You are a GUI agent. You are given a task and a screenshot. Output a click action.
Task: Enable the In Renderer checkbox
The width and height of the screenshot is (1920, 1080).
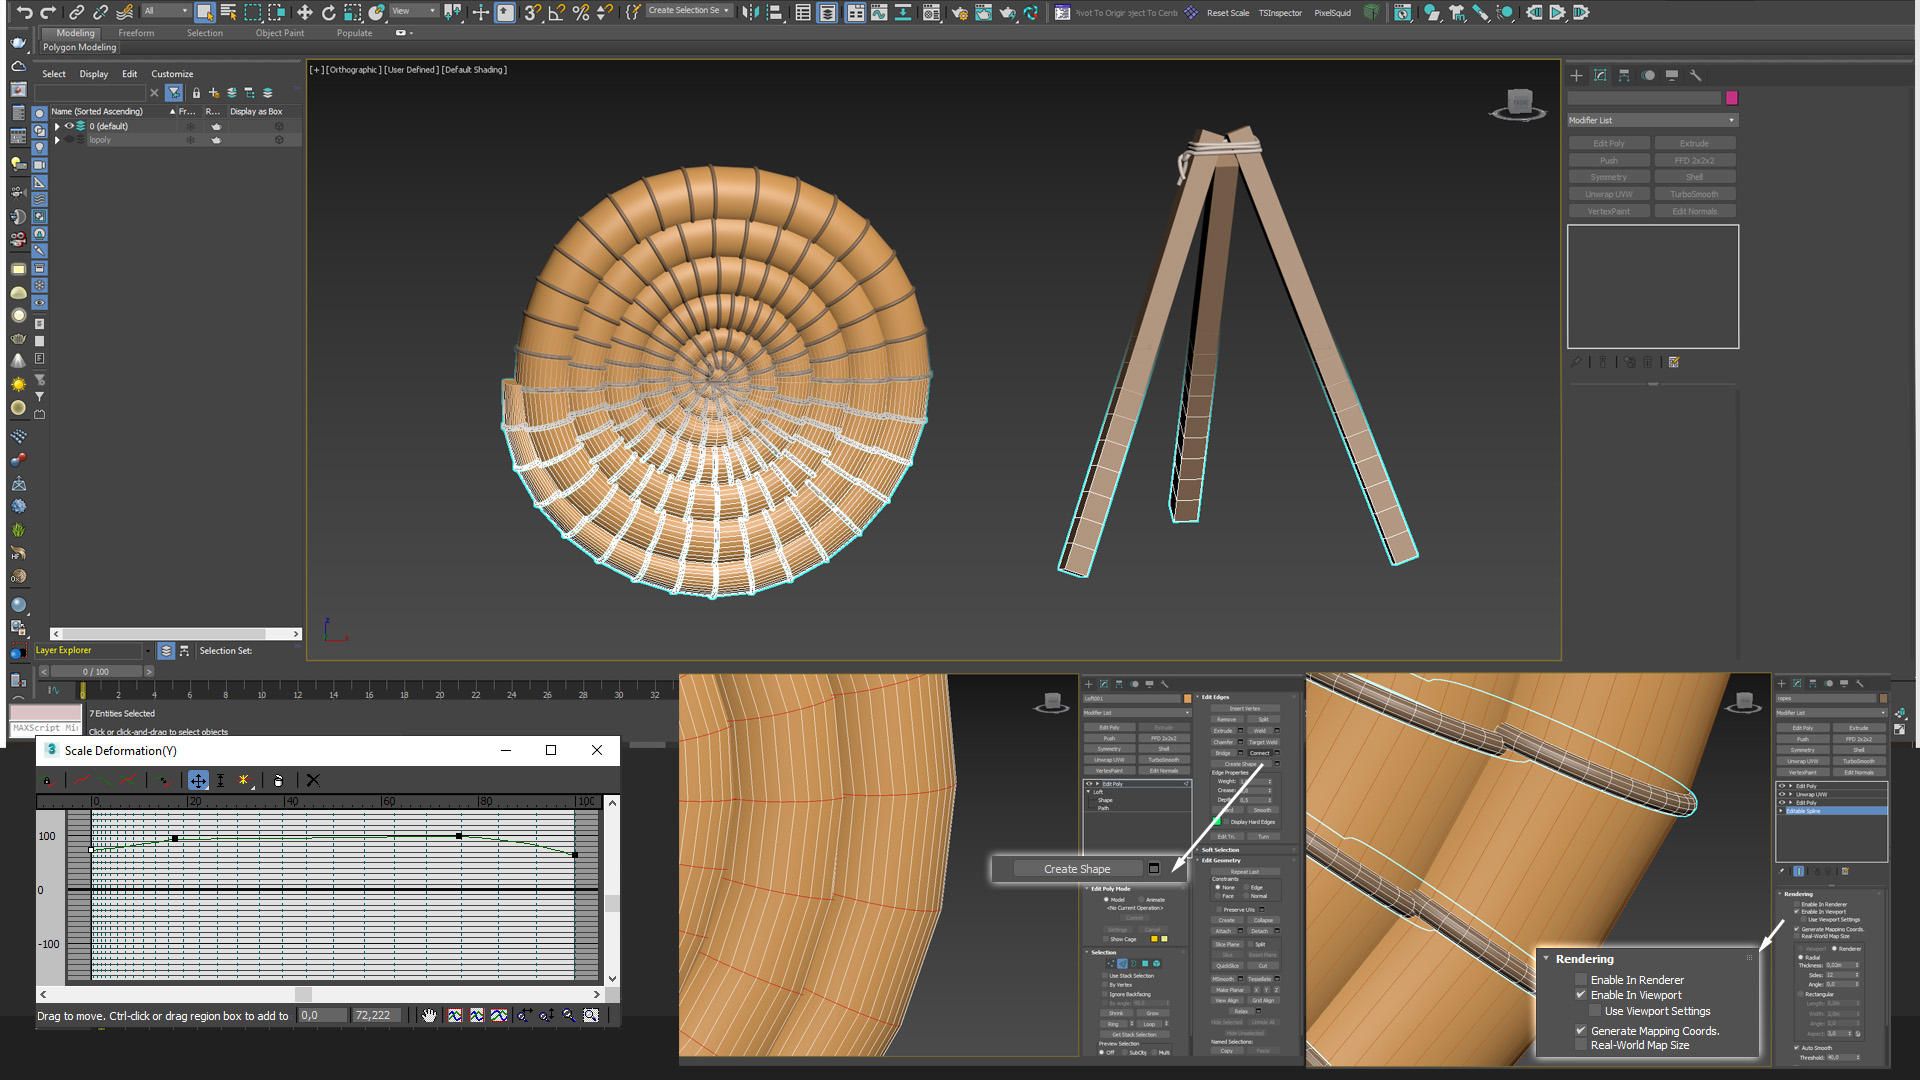click(x=1581, y=980)
